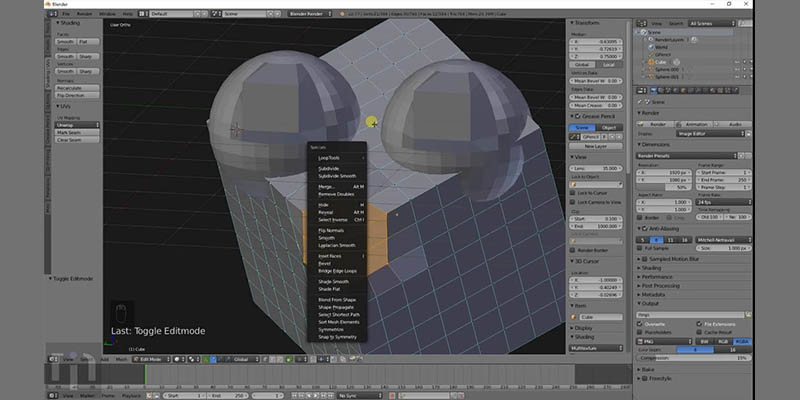Choose Remove Doubles from Specials menu
Viewport: 800px width, 400px height.
[336, 194]
